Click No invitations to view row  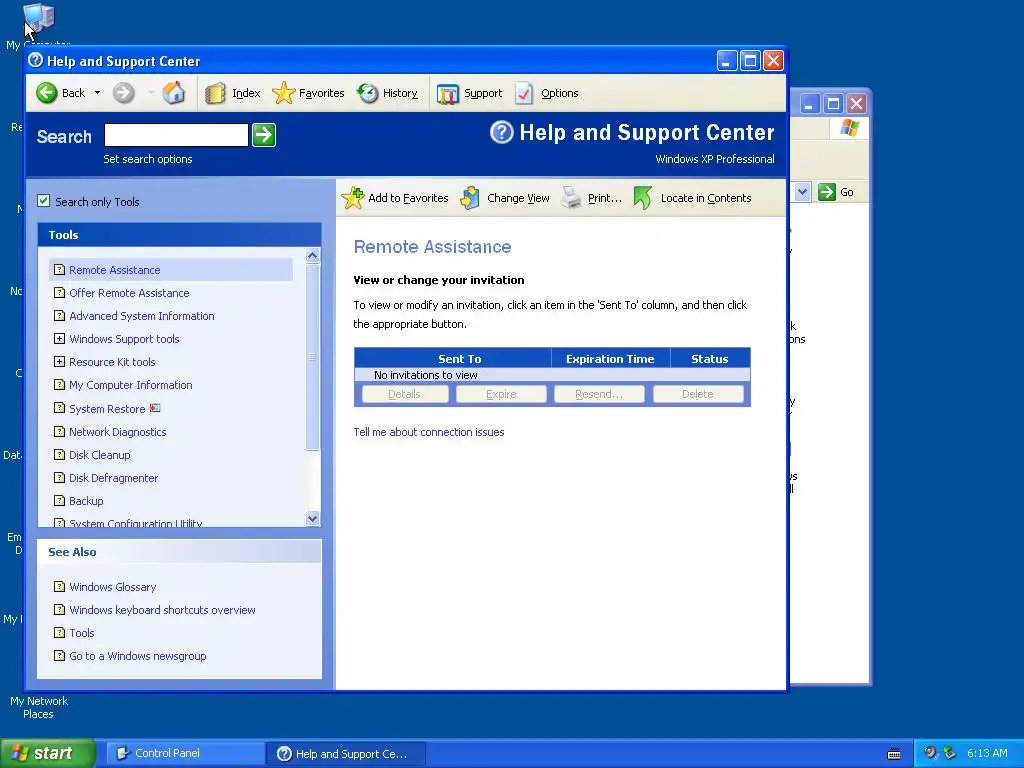coord(552,375)
